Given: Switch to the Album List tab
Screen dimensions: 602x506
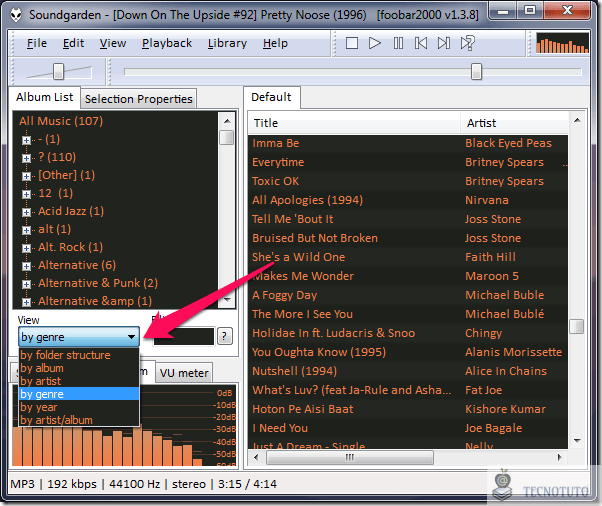Looking at the screenshot, I should pyautogui.click(x=45, y=97).
